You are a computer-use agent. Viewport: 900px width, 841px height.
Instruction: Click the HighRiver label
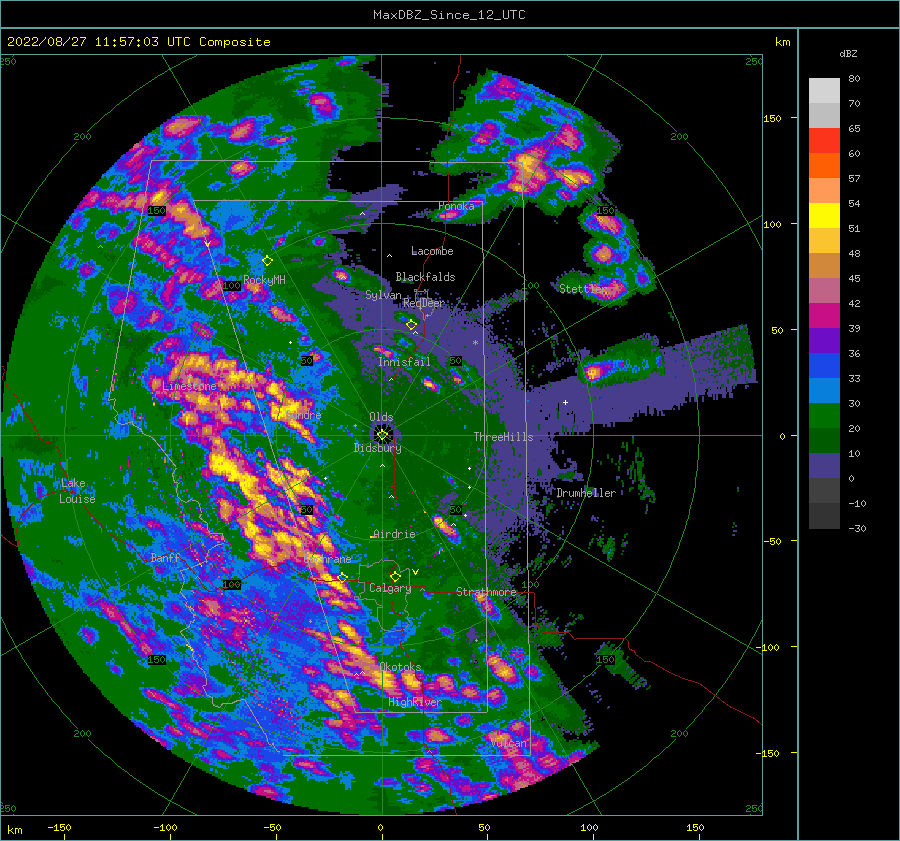(415, 702)
